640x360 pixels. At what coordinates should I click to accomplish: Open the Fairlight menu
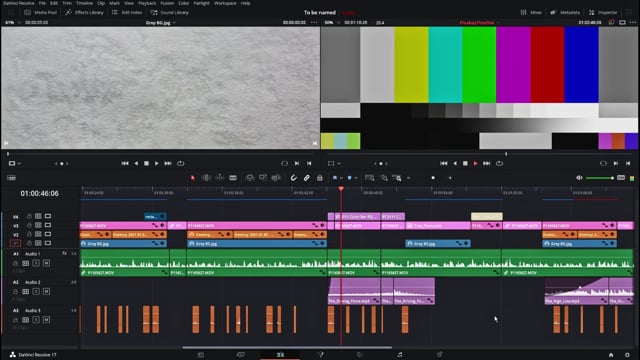(202, 3)
